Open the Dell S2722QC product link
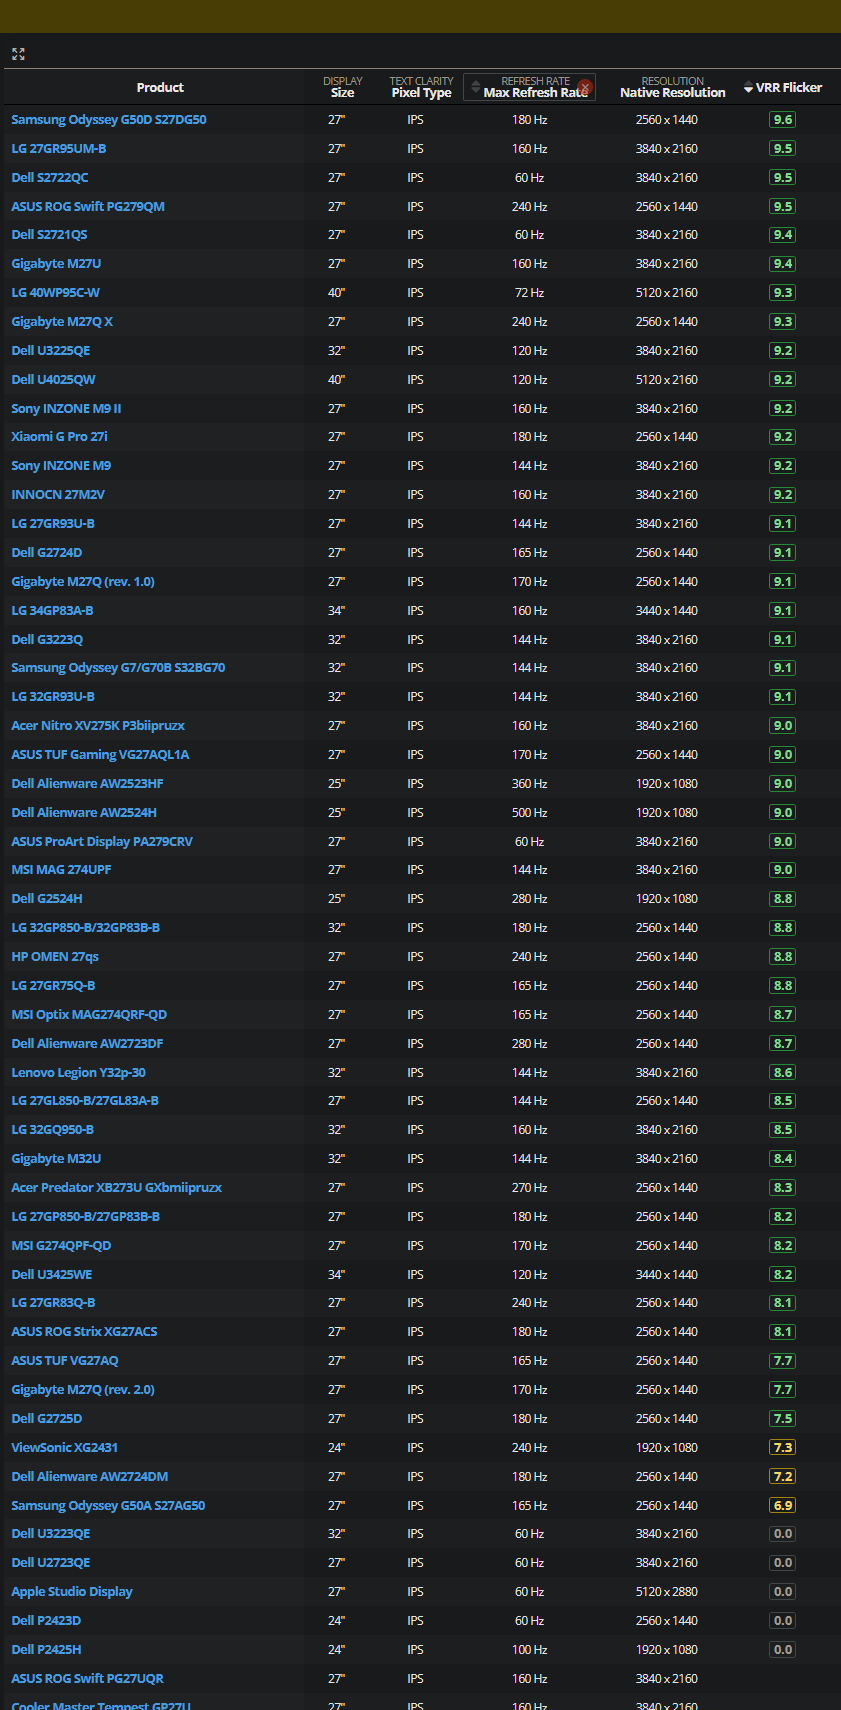The height and width of the screenshot is (1710, 841). [50, 177]
